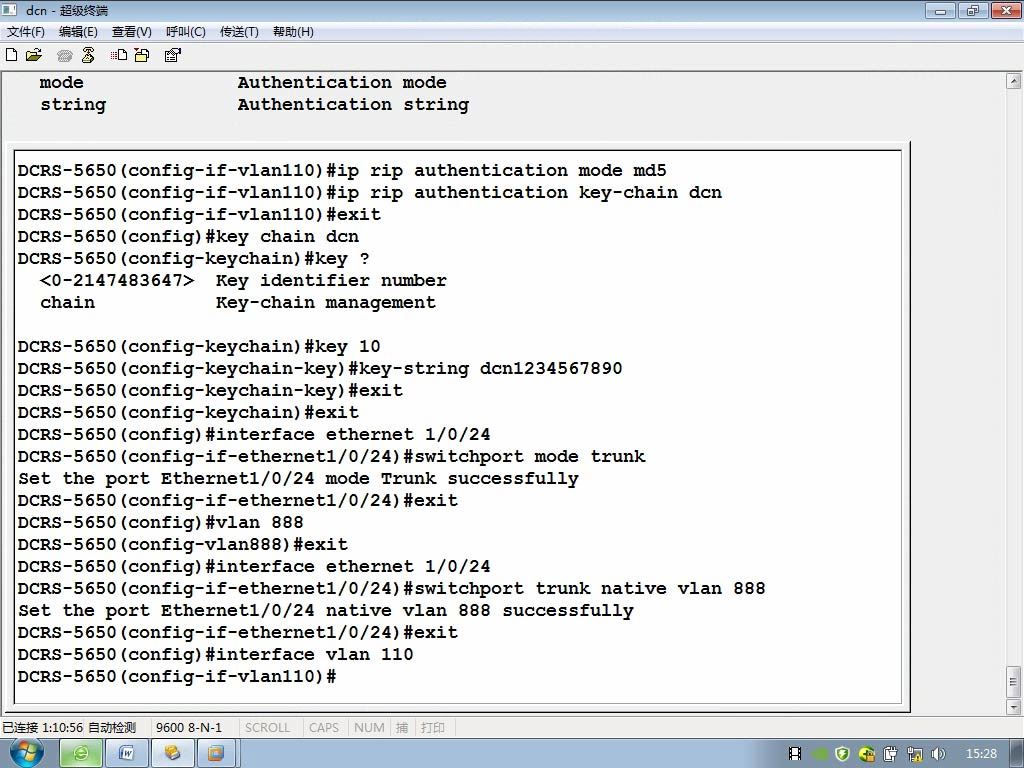
Task: Click the power plug tray icon
Action: point(891,754)
